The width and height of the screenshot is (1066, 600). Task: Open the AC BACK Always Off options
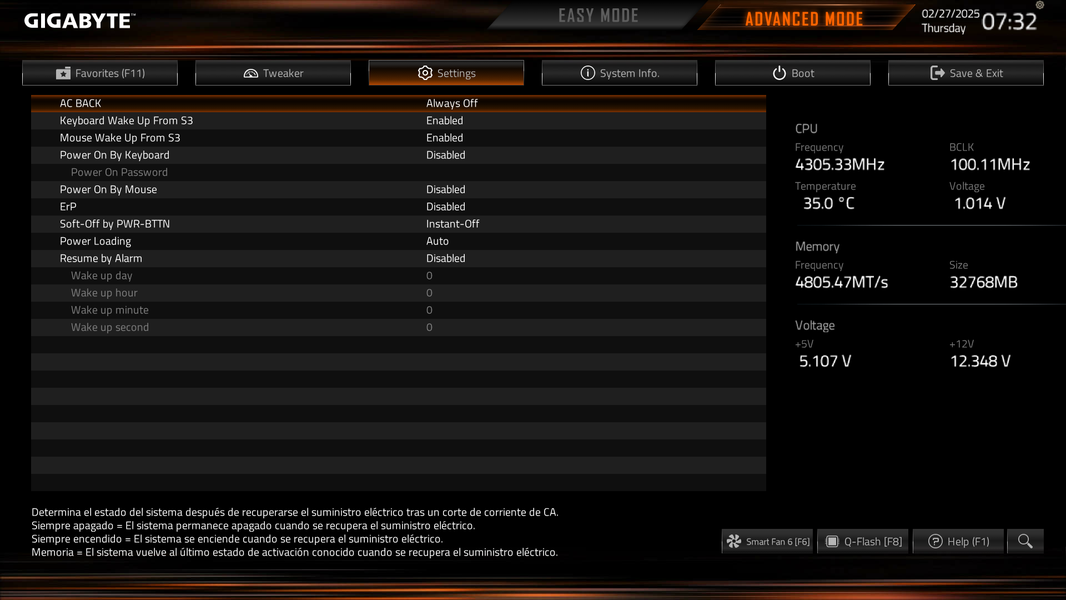tap(451, 103)
